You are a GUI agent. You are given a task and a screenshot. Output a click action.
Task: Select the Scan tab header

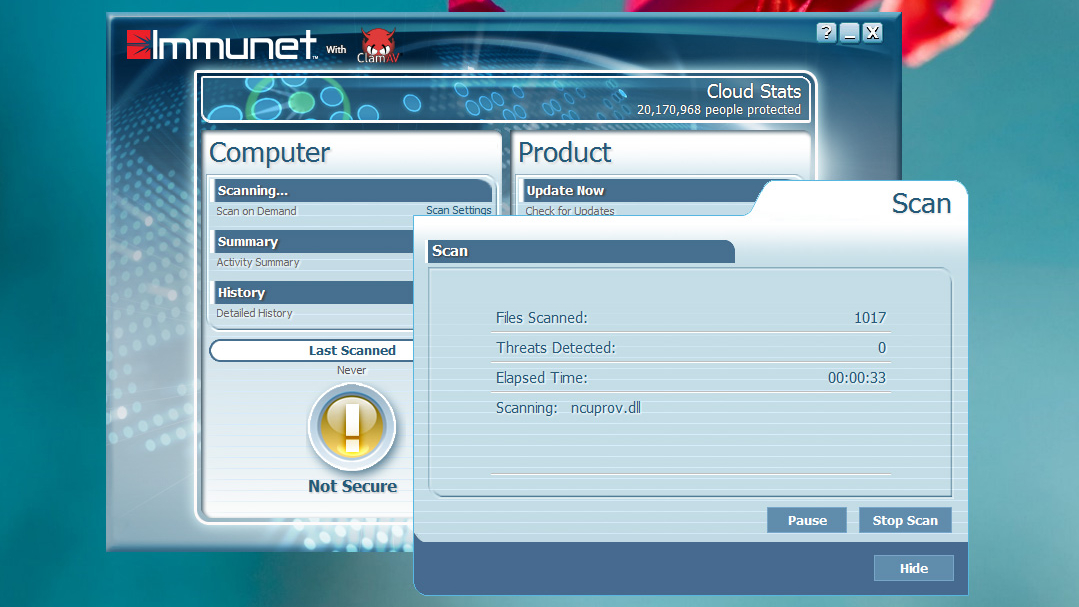point(921,204)
